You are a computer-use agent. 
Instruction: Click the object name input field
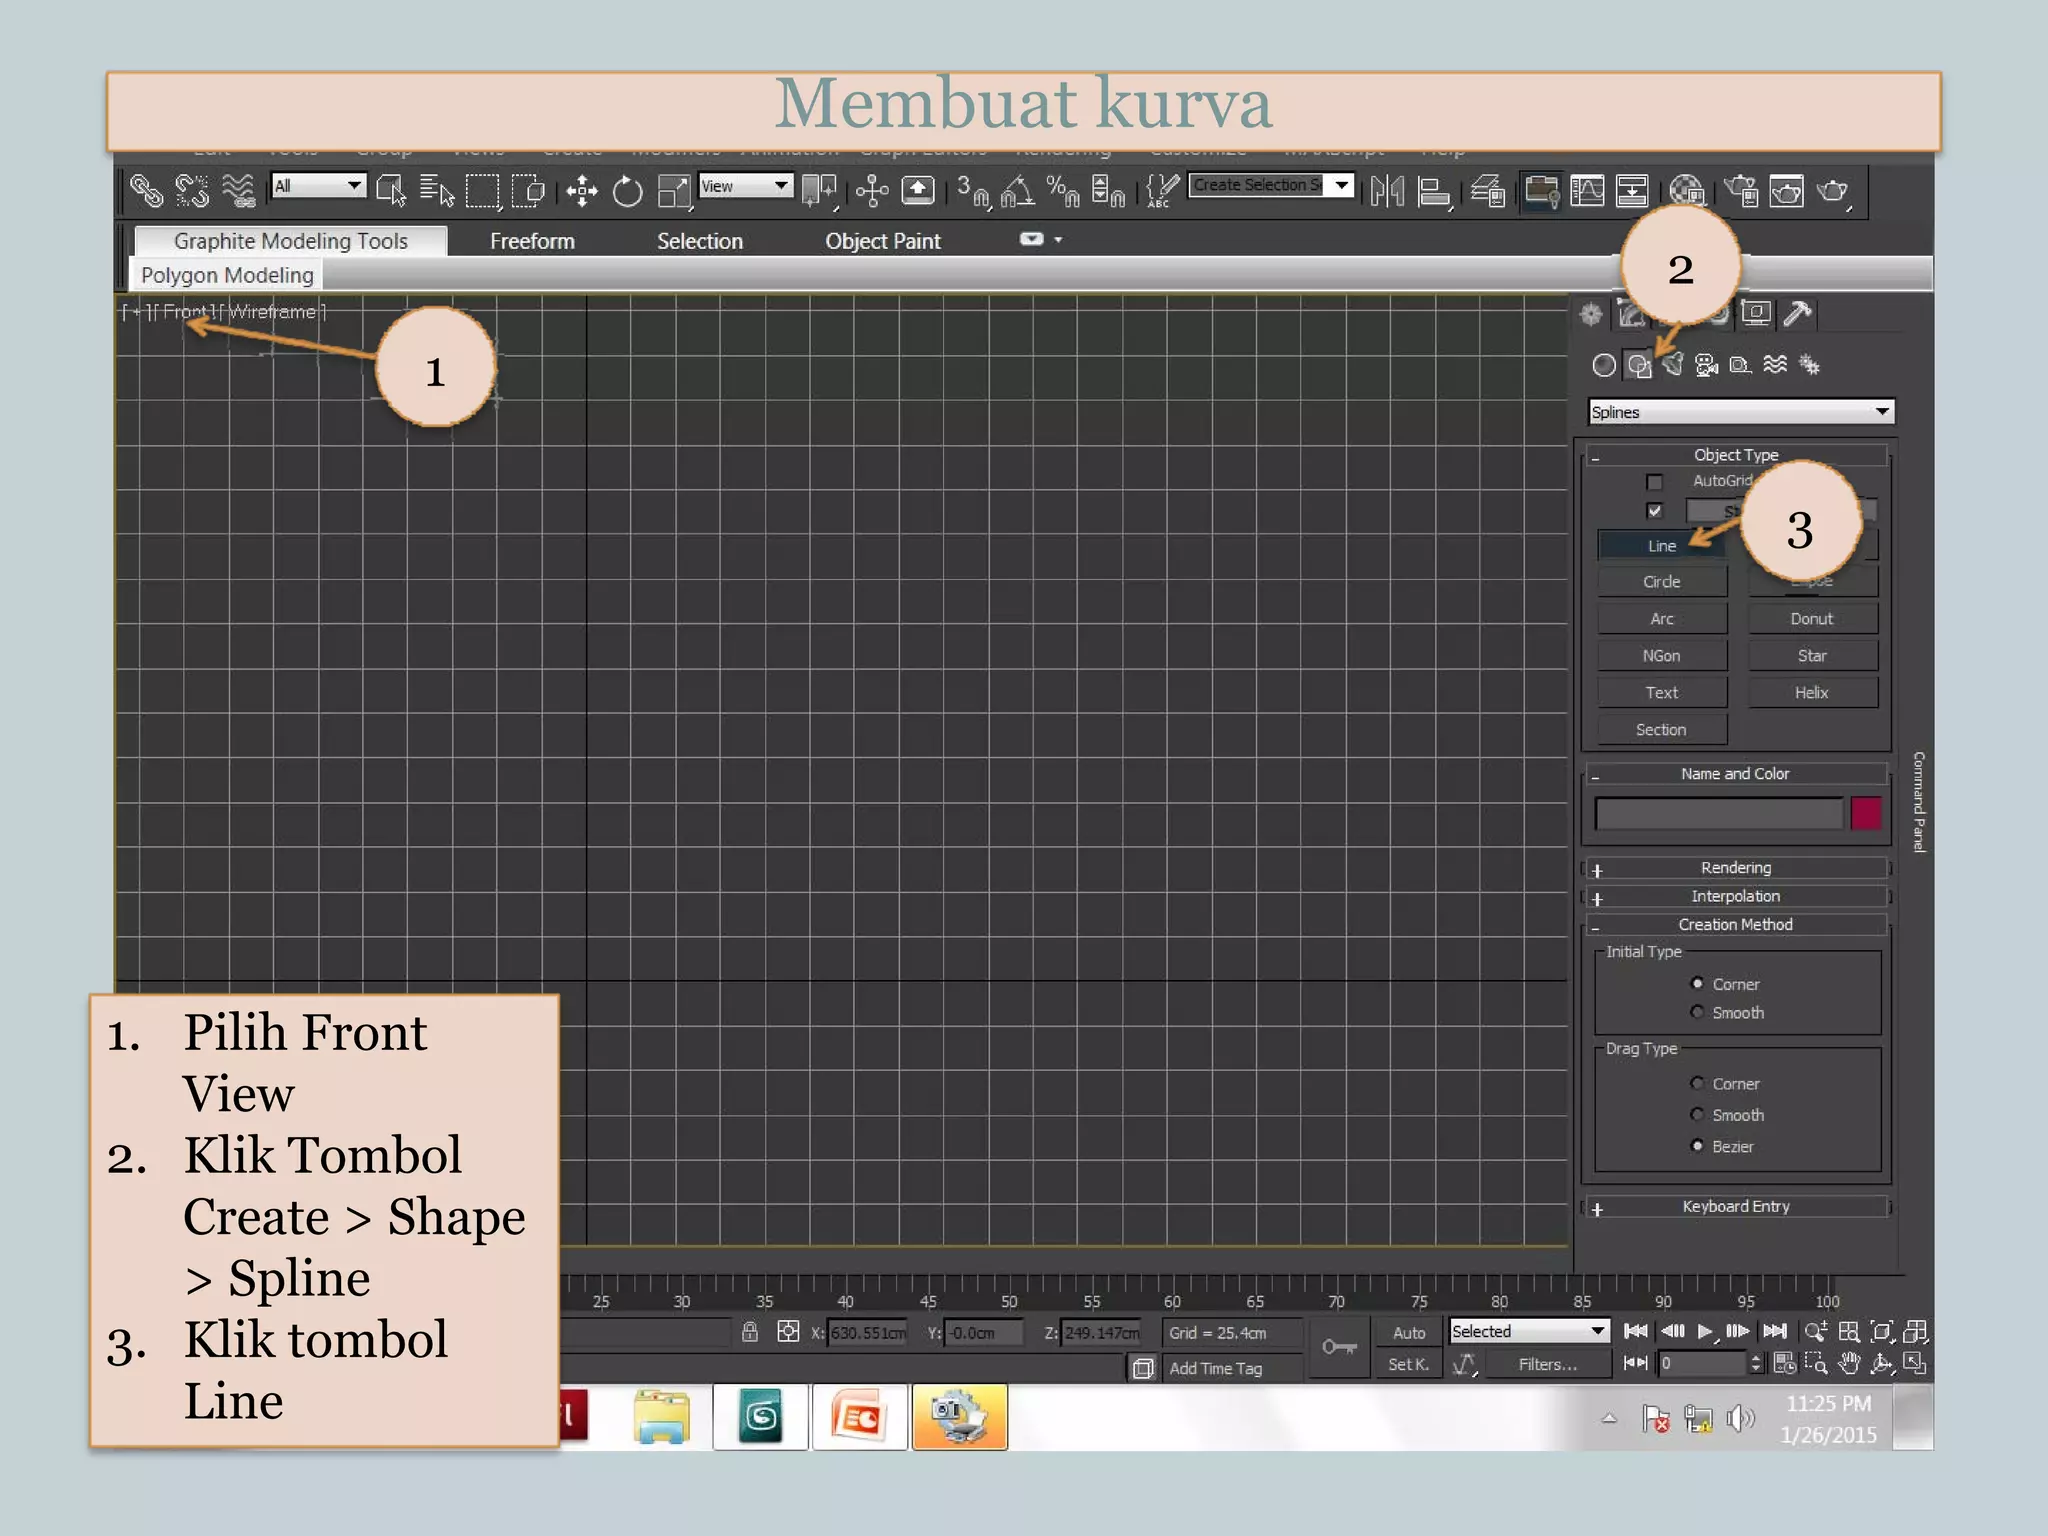click(1719, 813)
